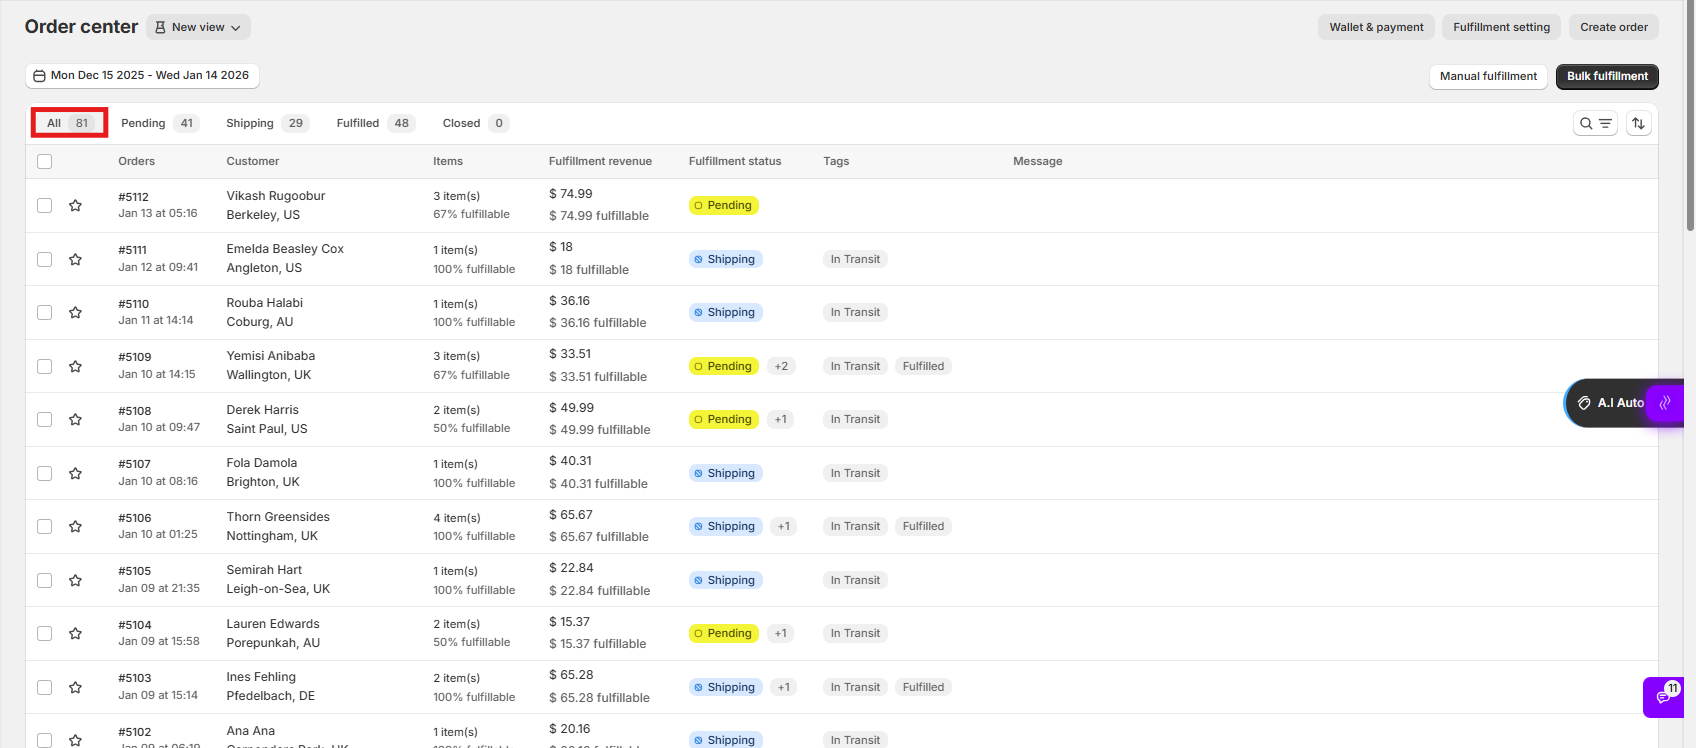The width and height of the screenshot is (1696, 748).
Task: Expand the New view dropdown
Action: click(x=198, y=27)
